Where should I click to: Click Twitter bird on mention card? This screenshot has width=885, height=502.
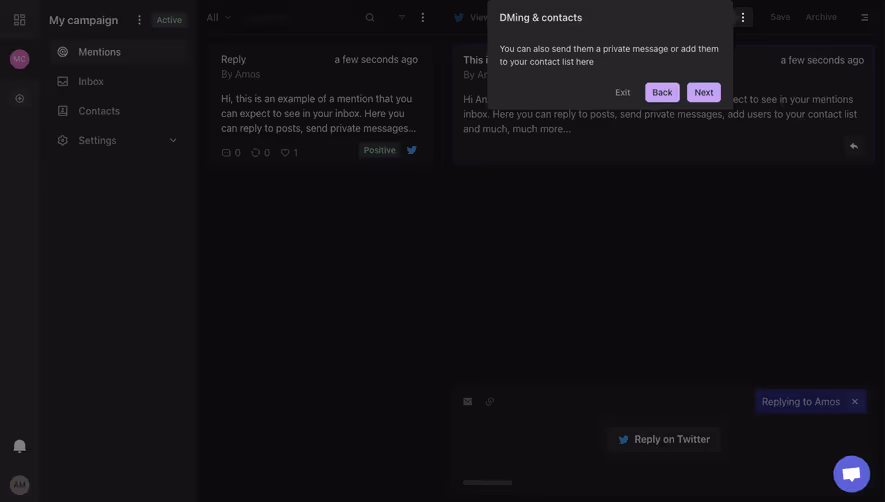coord(412,150)
